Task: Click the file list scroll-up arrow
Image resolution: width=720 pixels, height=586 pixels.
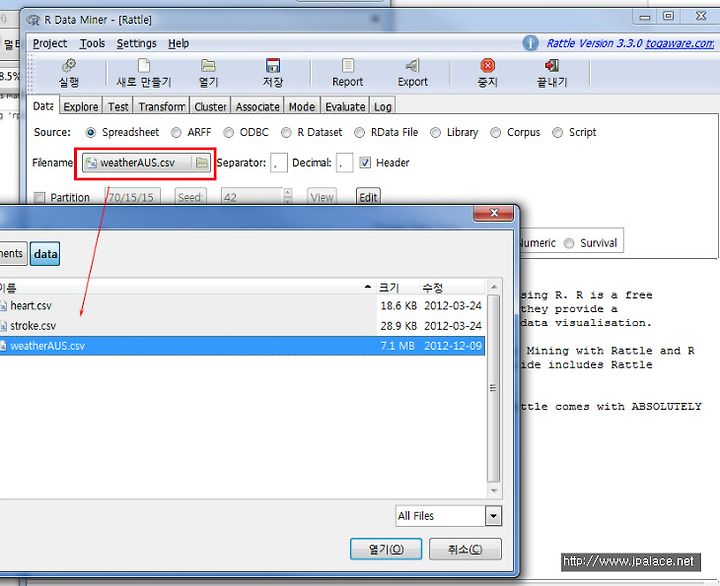Action: (494, 287)
